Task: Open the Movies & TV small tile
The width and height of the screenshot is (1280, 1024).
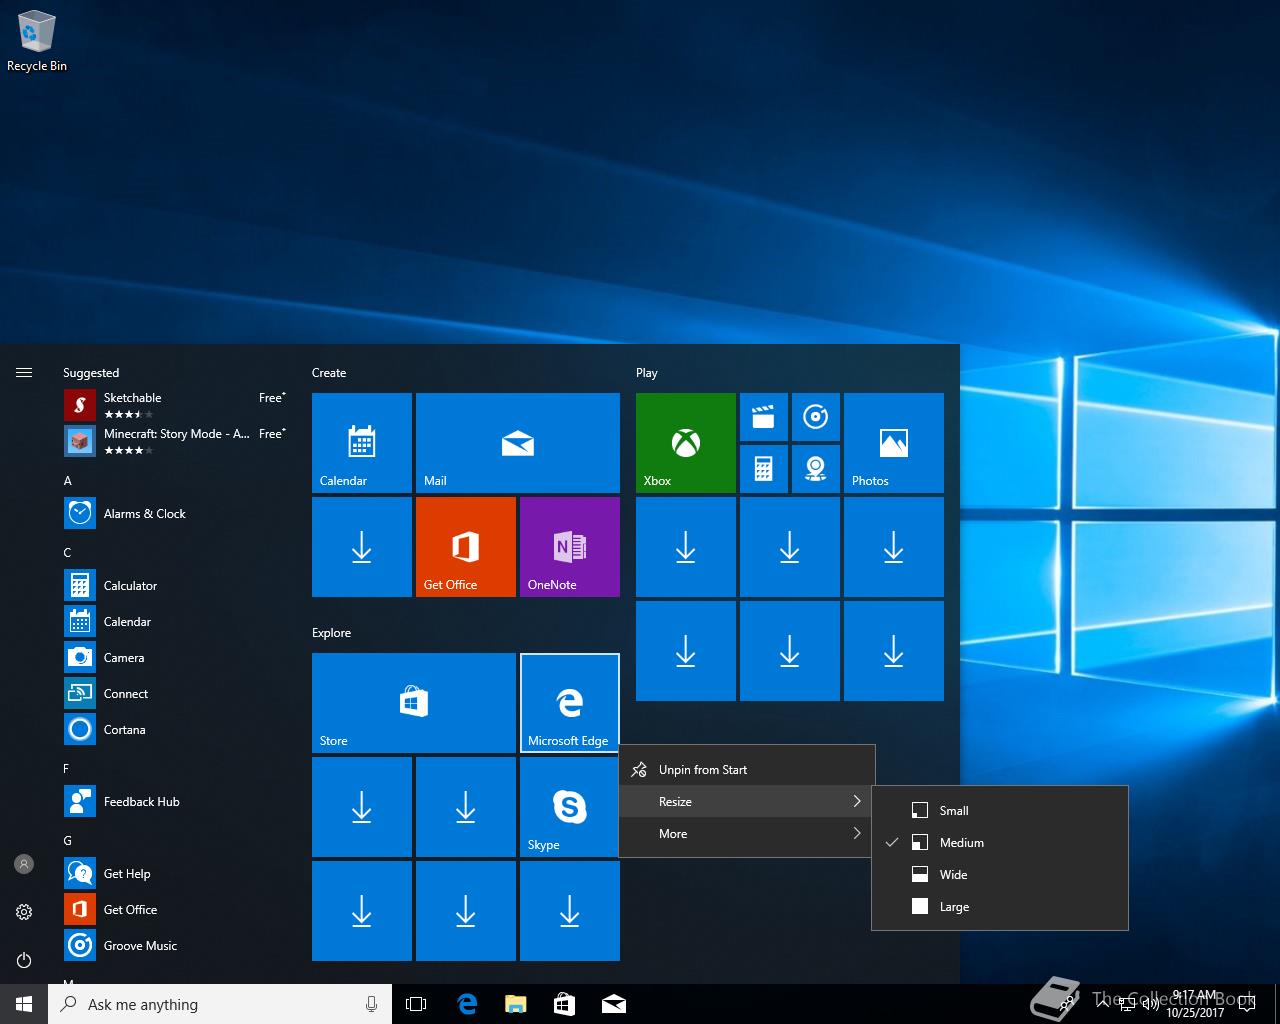Action: pyautogui.click(x=764, y=417)
